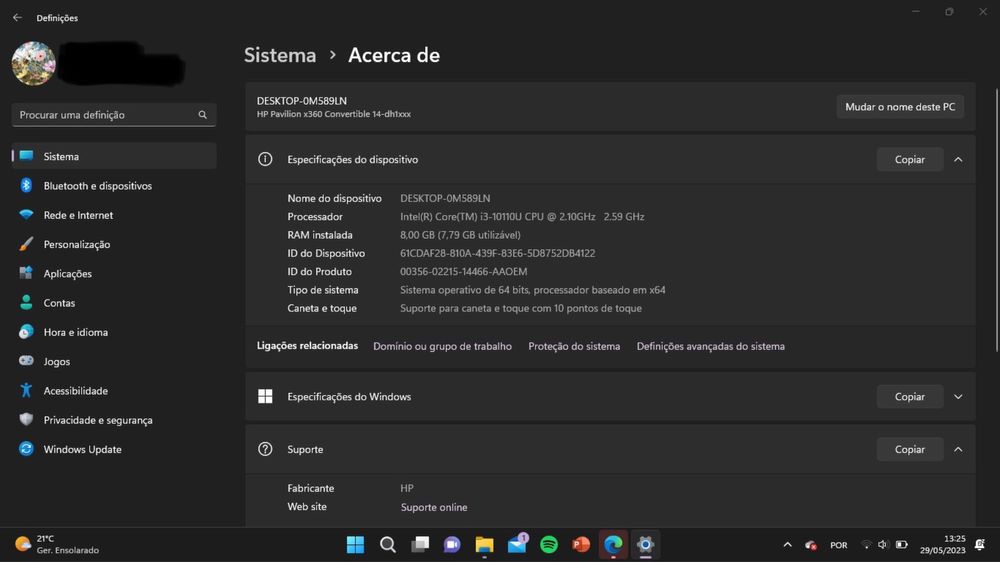Copy the Windows specifications
The image size is (1000, 562).
coord(909,397)
